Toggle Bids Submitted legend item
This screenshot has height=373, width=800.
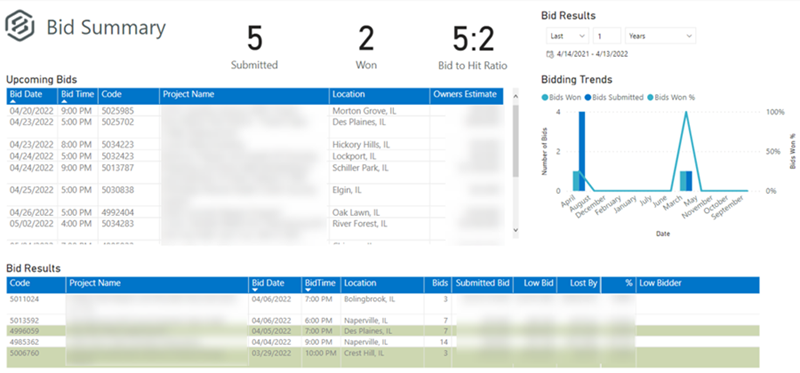pyautogui.click(x=614, y=97)
